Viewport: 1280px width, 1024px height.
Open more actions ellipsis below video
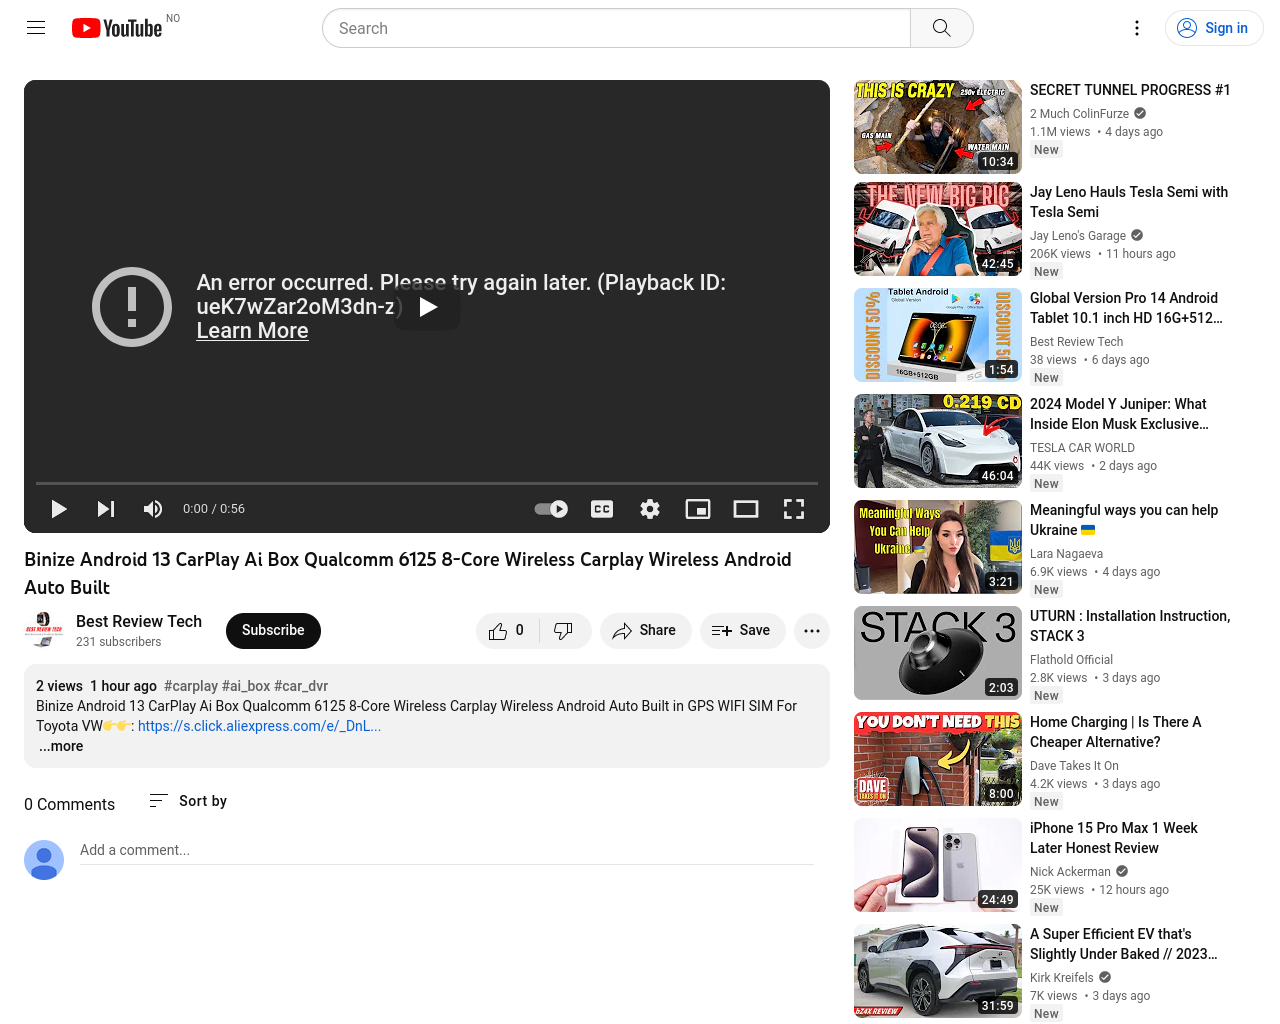812,631
